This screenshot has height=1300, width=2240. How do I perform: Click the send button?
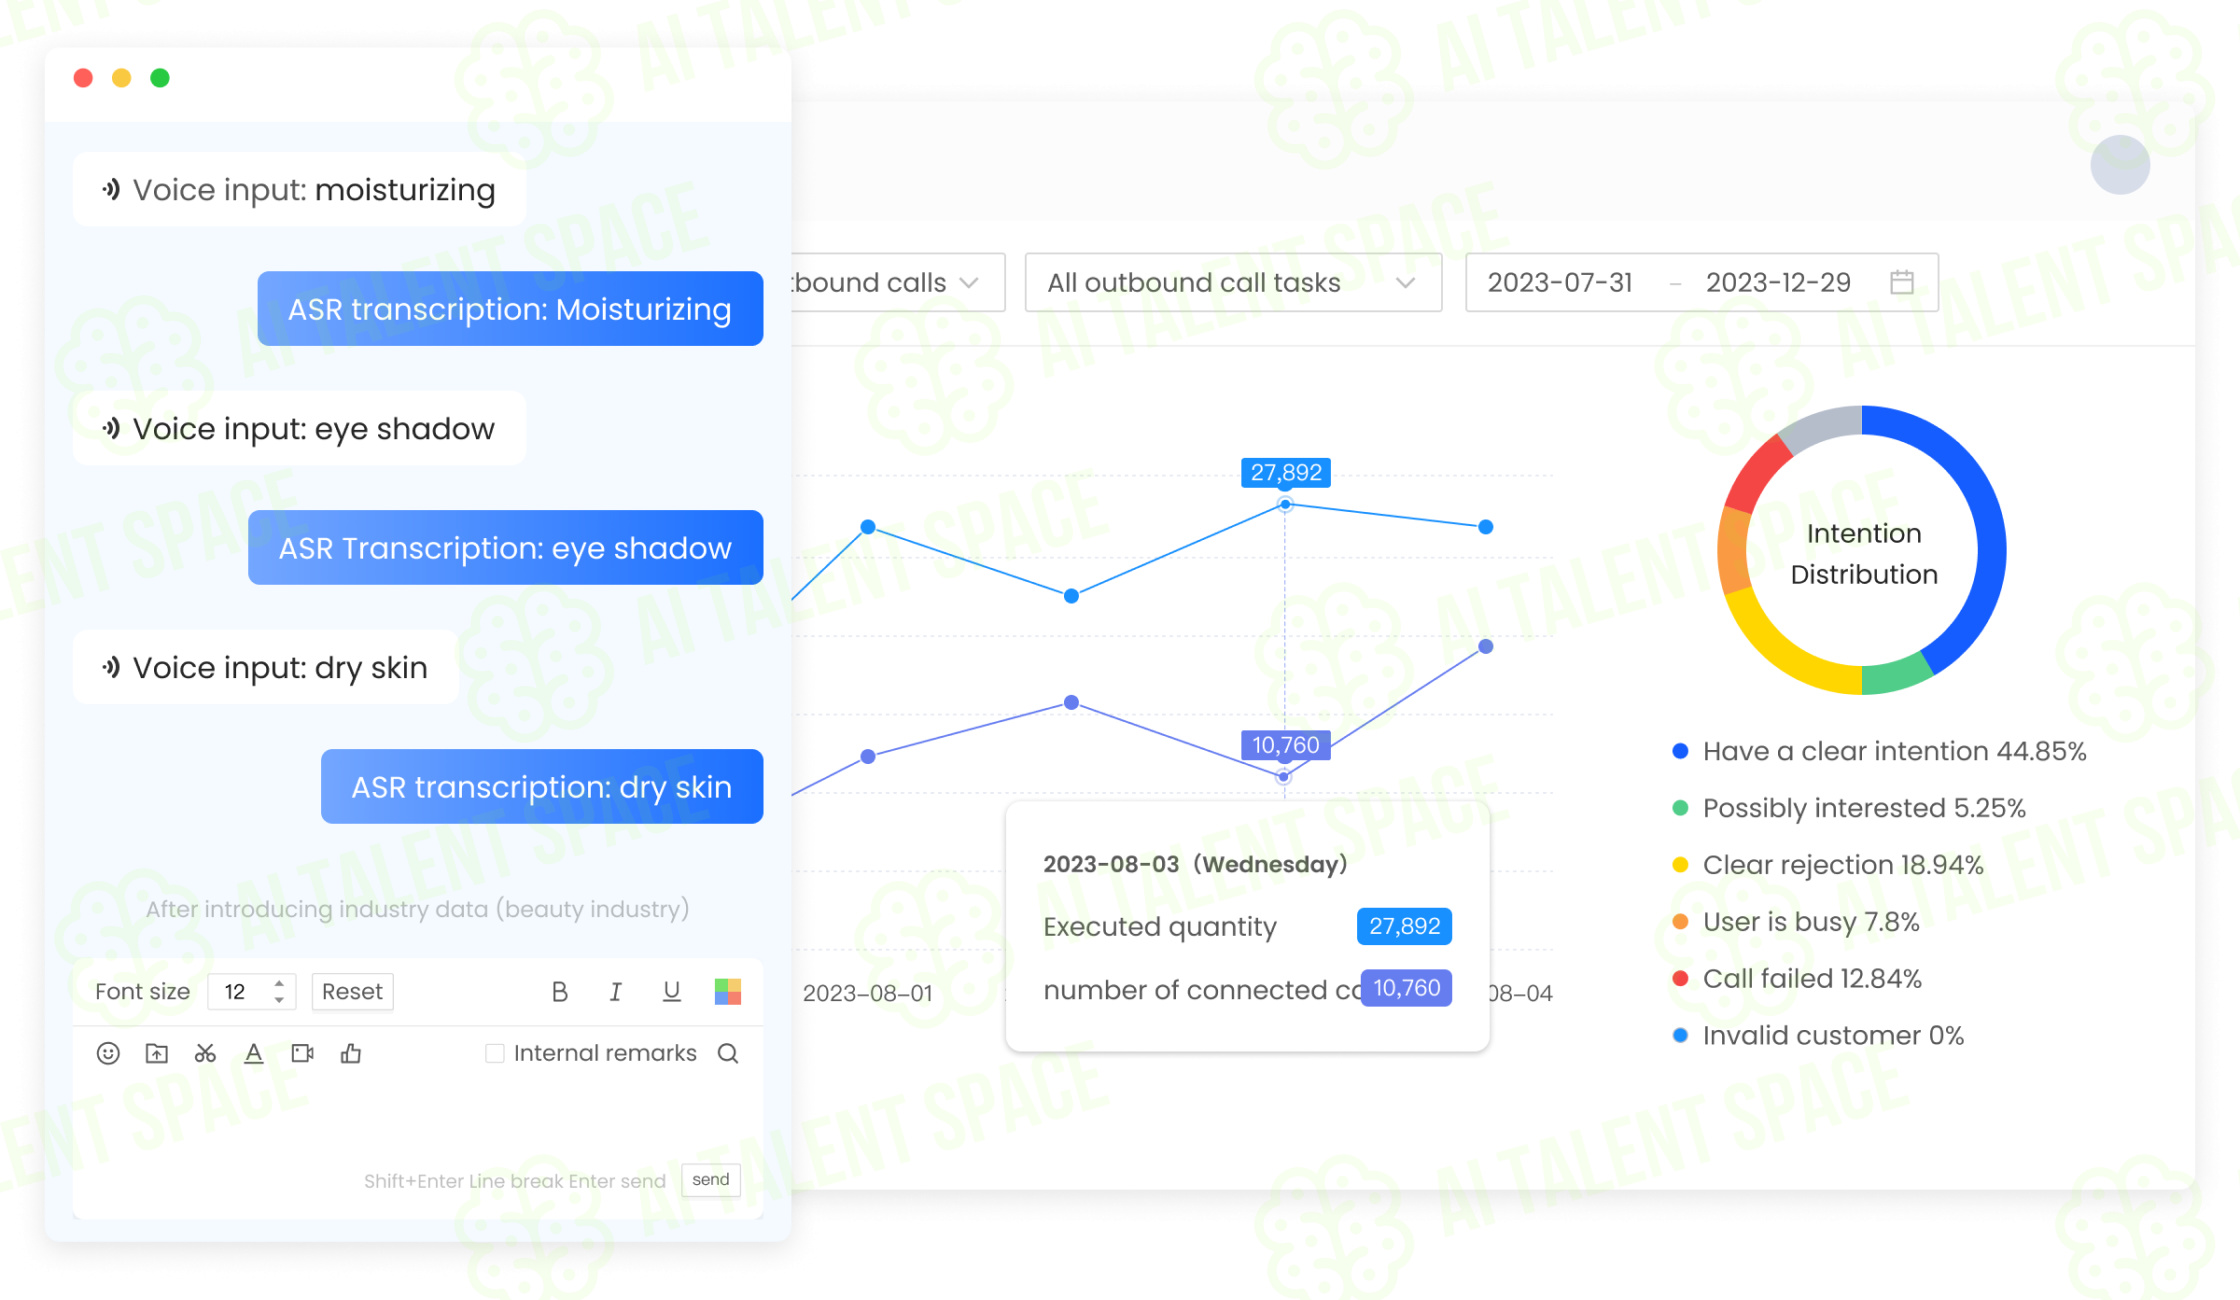[711, 1179]
